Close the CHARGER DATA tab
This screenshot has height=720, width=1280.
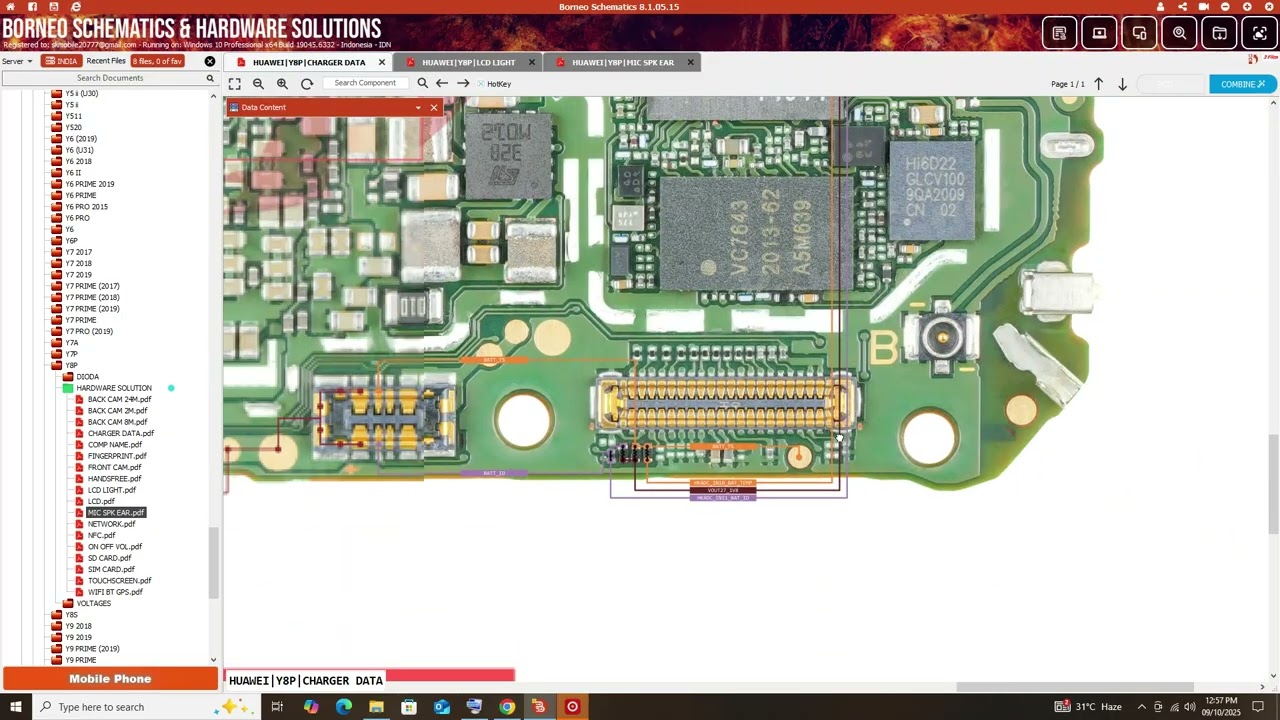pyautogui.click(x=381, y=62)
